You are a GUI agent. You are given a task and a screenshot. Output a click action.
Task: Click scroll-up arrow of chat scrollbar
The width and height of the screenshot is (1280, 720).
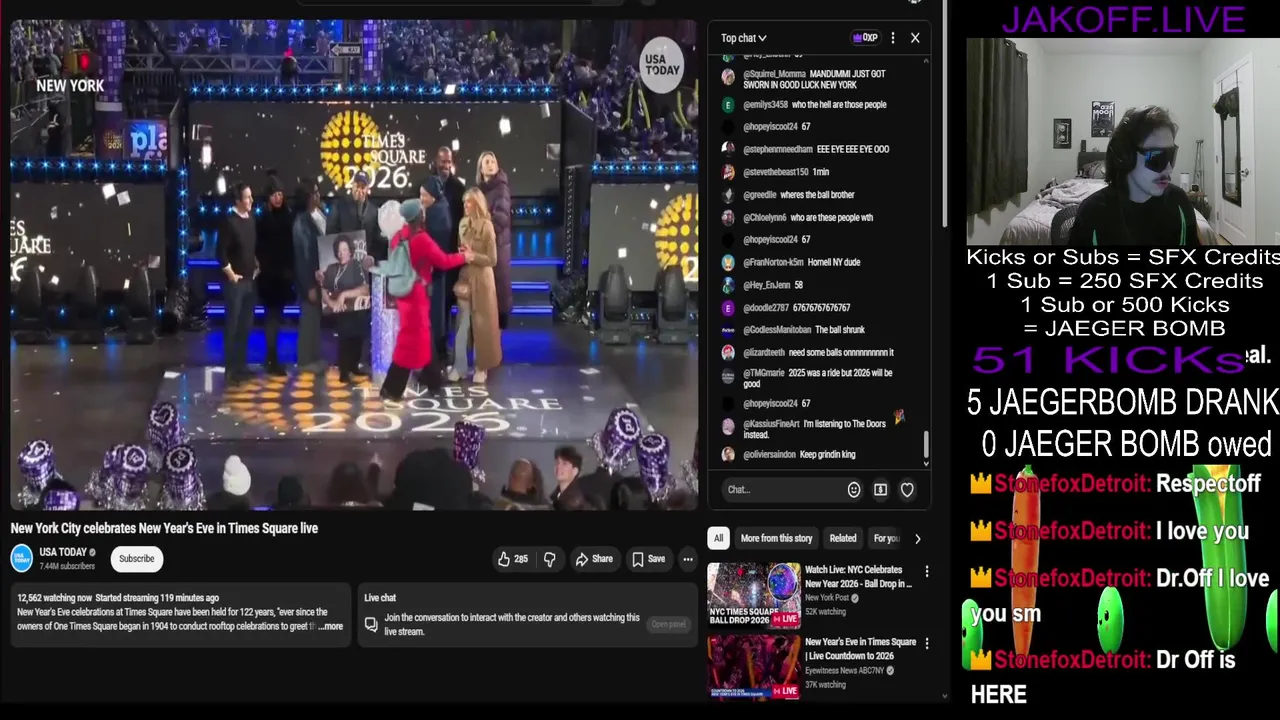pos(925,60)
